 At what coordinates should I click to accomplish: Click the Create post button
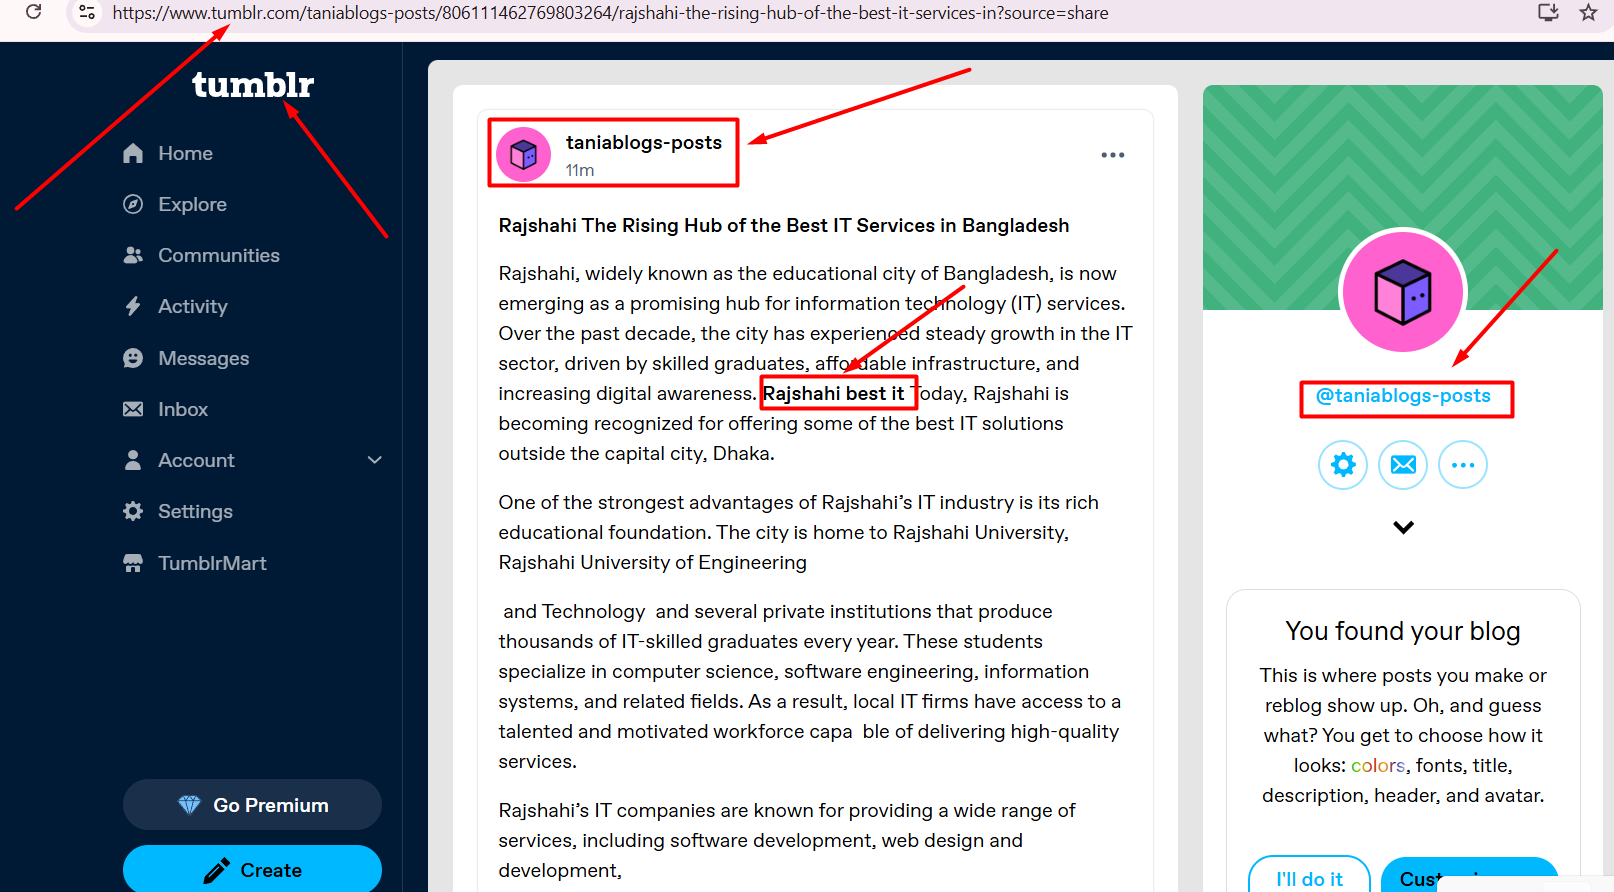[252, 869]
